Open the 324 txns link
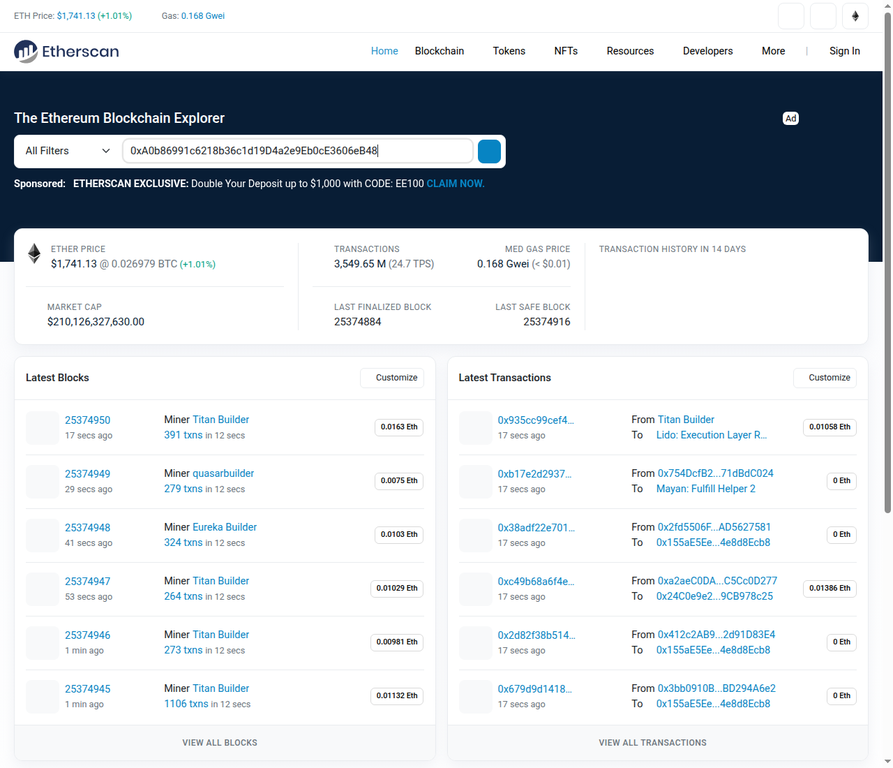Image resolution: width=893 pixels, height=768 pixels. 183,543
